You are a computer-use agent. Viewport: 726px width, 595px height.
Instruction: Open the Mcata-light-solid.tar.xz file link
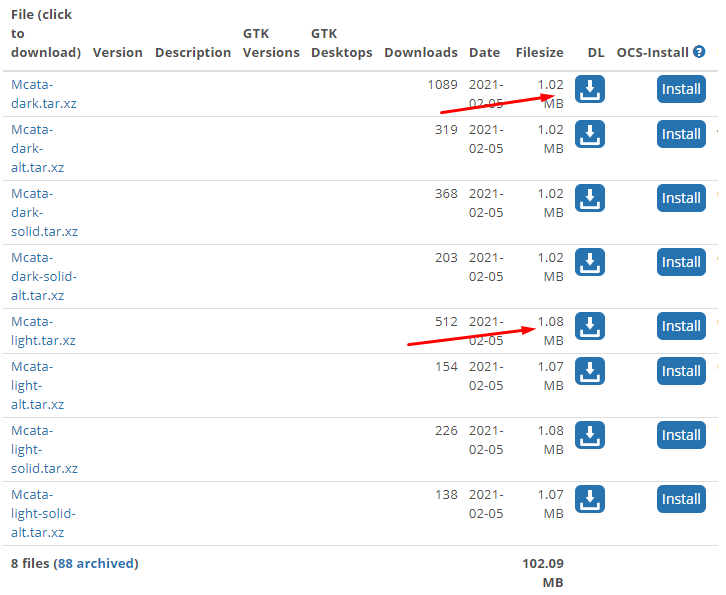[43, 449]
